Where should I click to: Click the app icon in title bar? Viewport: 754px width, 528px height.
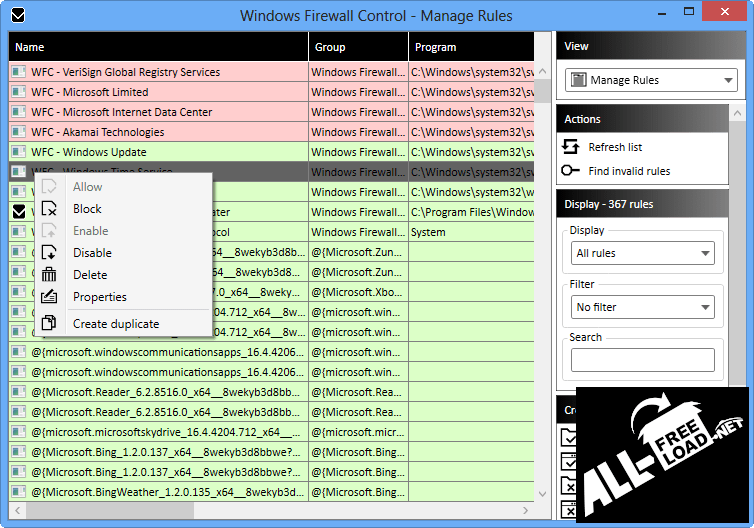point(16,15)
